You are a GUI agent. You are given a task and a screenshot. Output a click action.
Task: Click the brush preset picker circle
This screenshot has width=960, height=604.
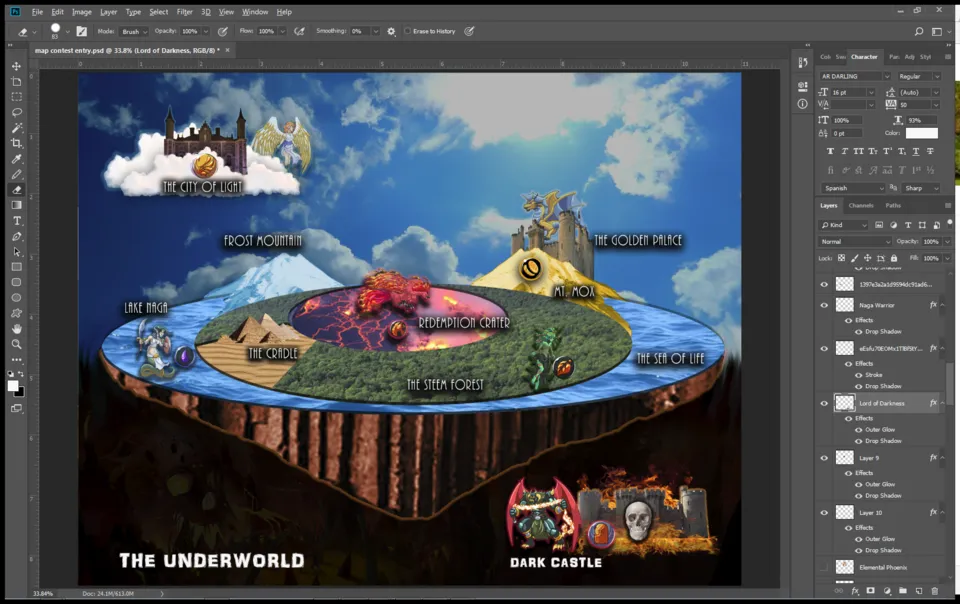(x=55, y=28)
